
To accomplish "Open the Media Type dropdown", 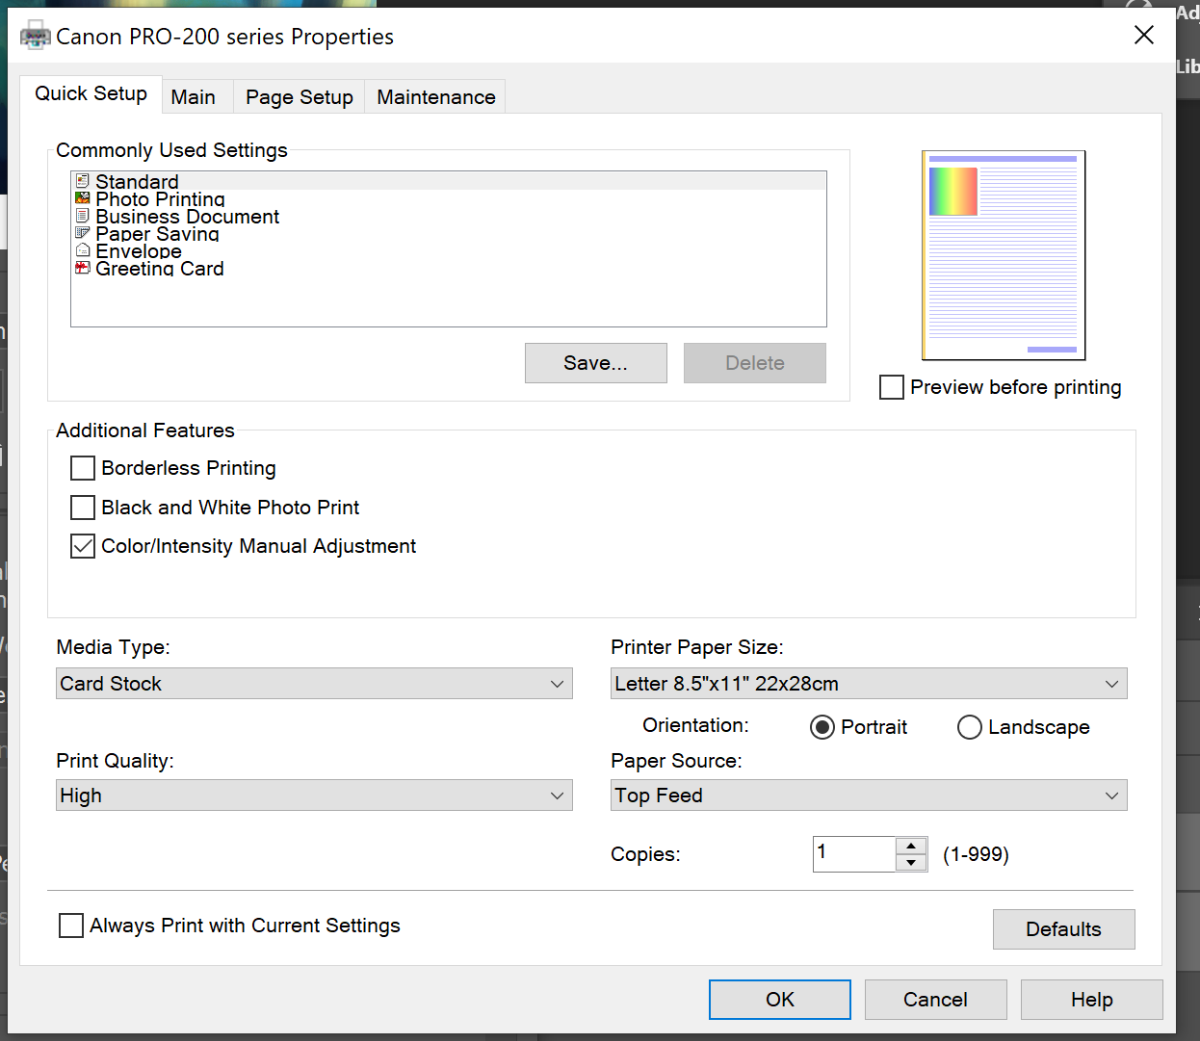I will coord(314,684).
